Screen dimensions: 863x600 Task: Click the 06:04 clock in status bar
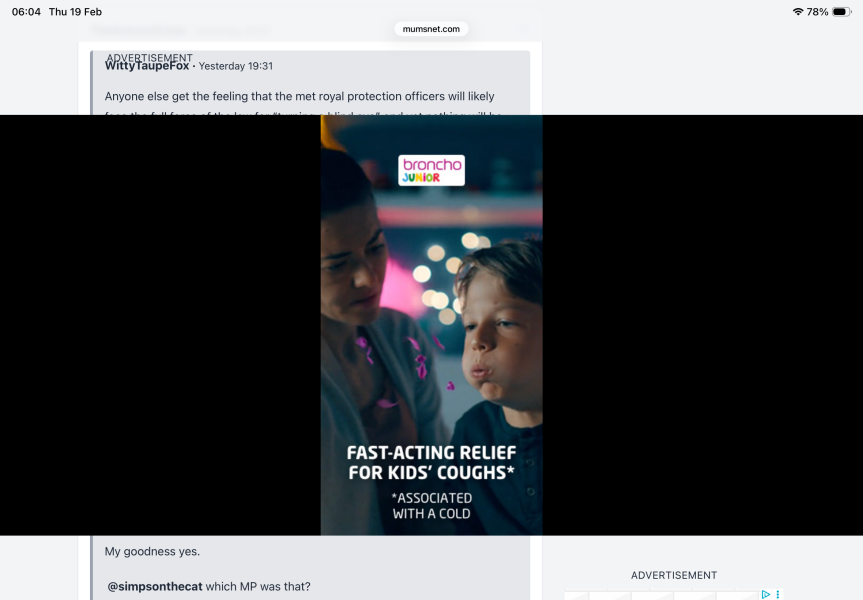tap(26, 12)
